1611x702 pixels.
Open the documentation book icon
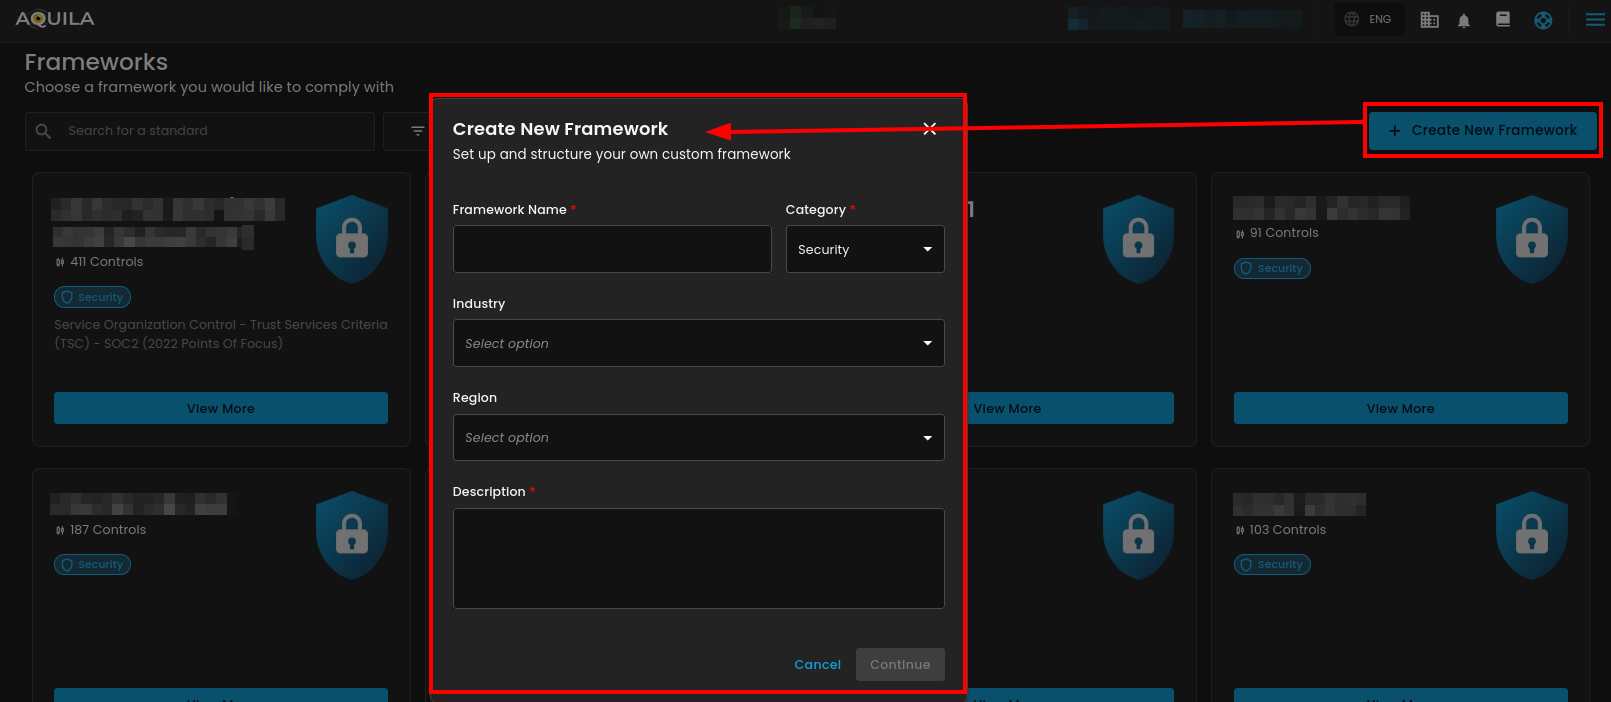point(1502,19)
